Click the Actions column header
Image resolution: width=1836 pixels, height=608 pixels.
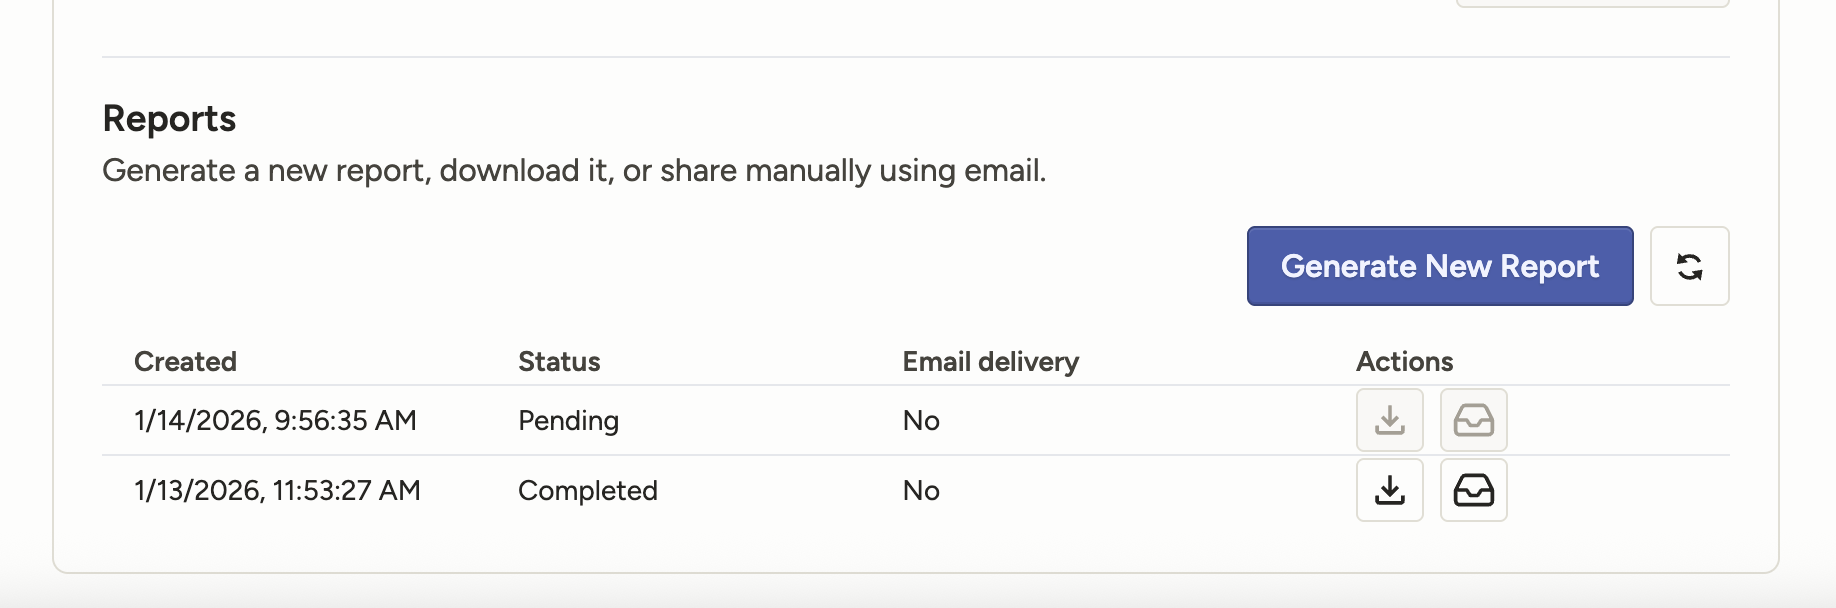[1404, 361]
